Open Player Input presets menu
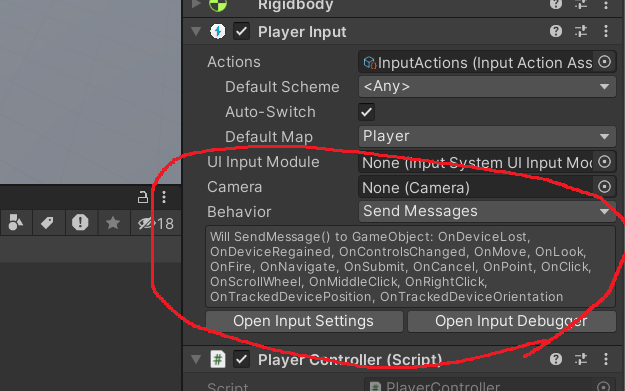 [581, 31]
